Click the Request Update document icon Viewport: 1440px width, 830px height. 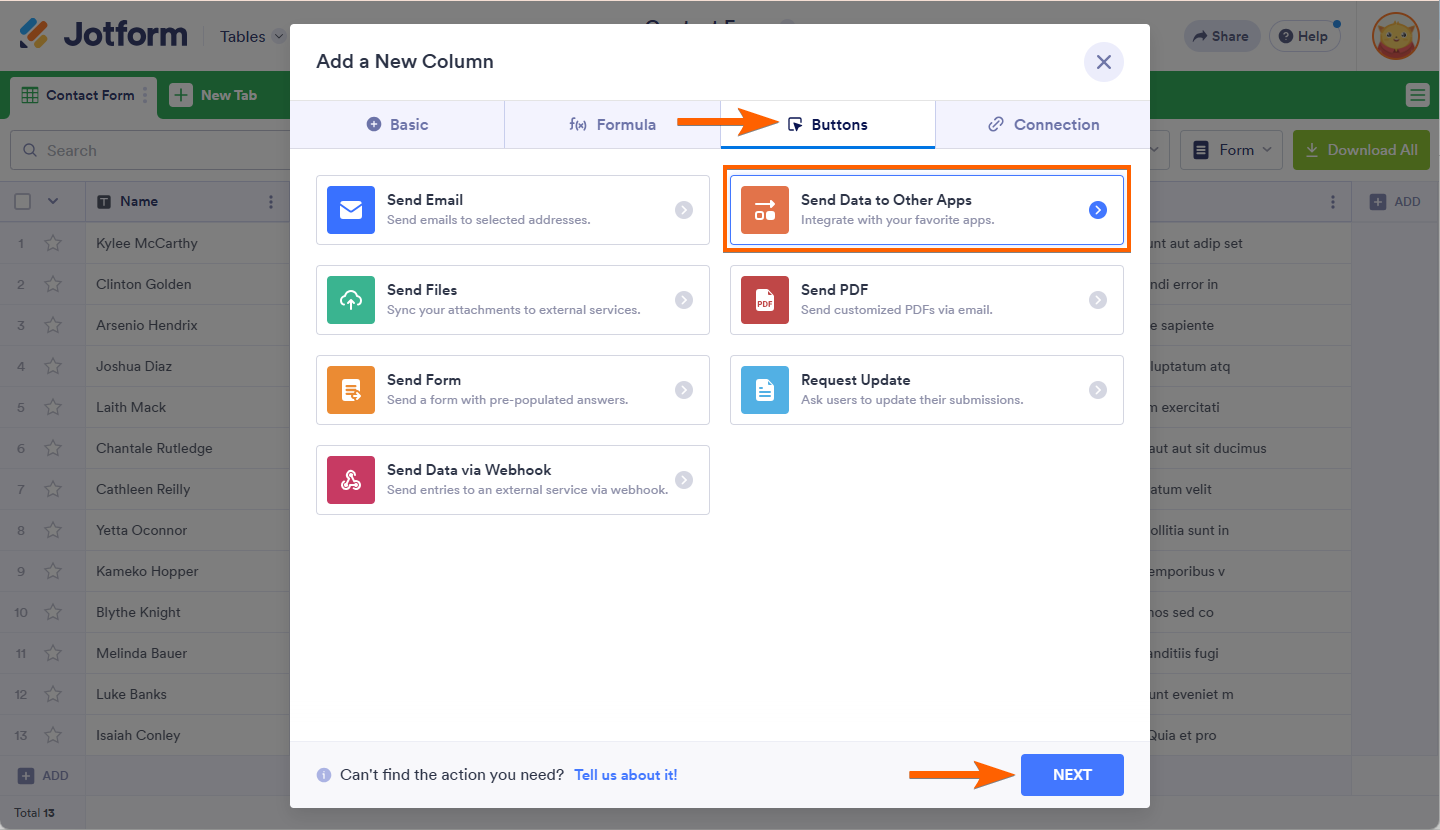pyautogui.click(x=765, y=390)
